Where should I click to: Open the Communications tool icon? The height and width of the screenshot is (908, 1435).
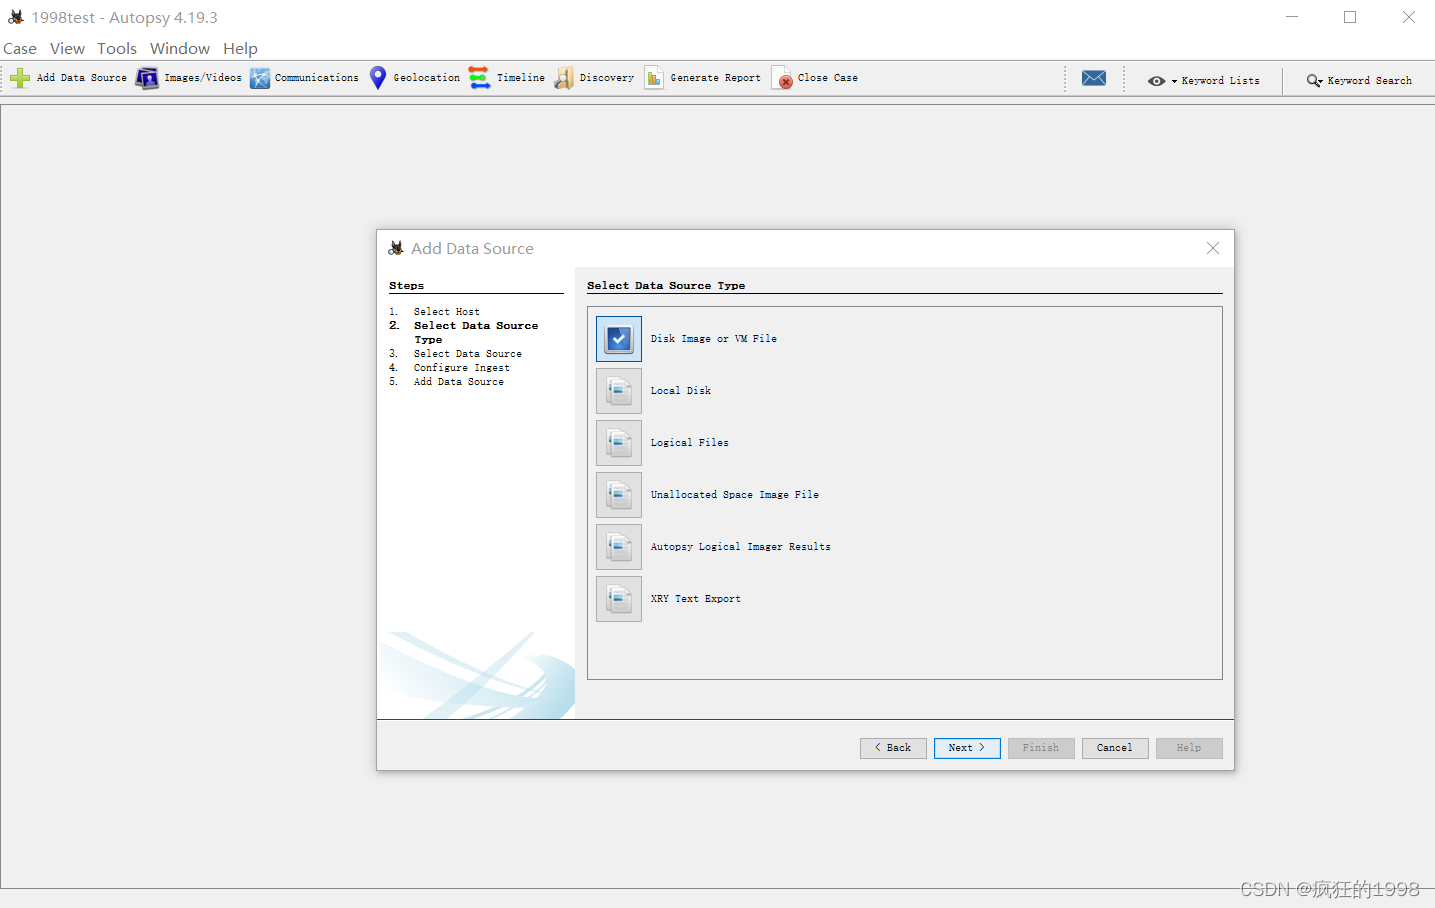[260, 78]
